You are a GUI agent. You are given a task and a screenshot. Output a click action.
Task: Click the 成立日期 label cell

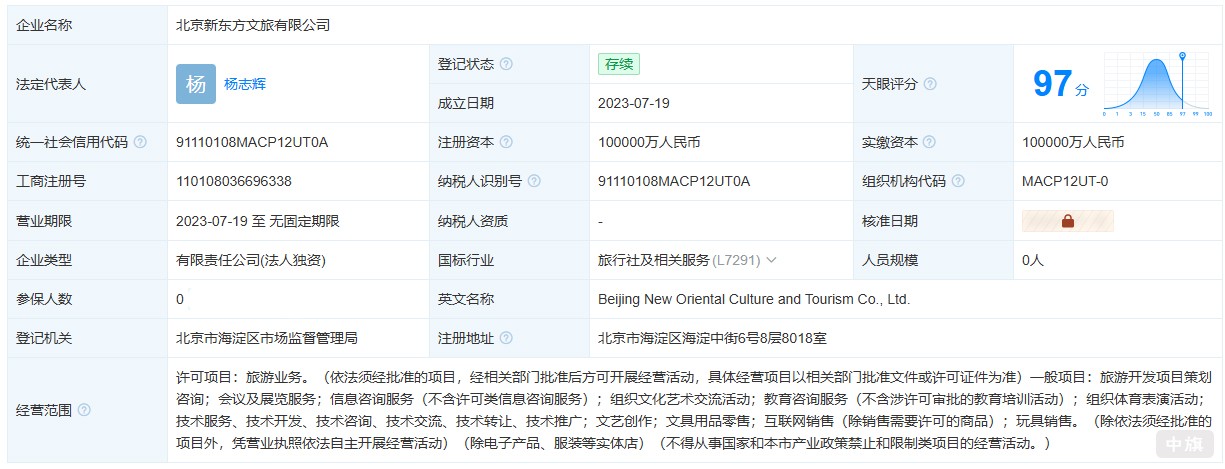pos(509,103)
